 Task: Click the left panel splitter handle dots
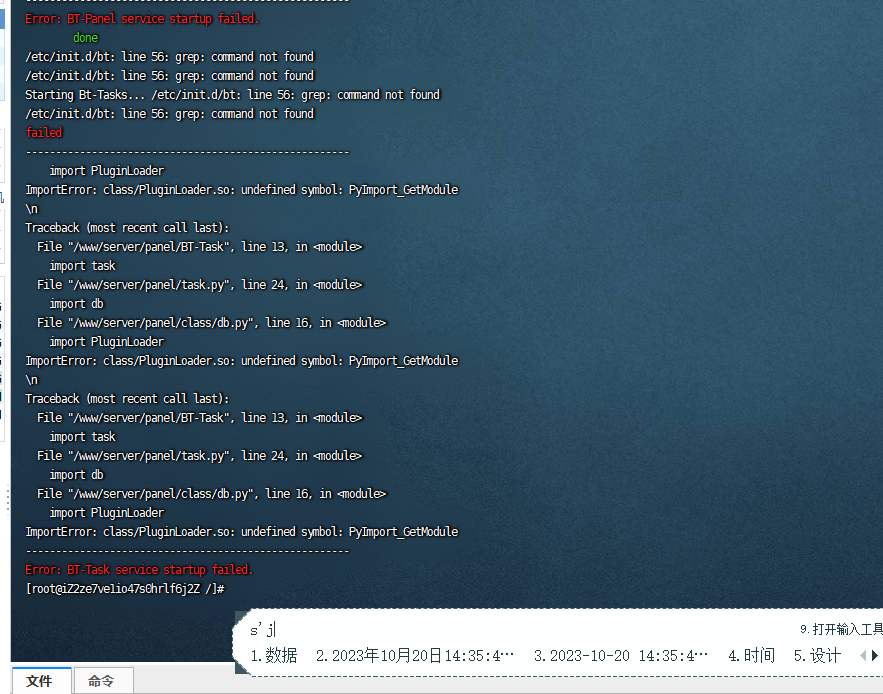pyautogui.click(x=8, y=497)
